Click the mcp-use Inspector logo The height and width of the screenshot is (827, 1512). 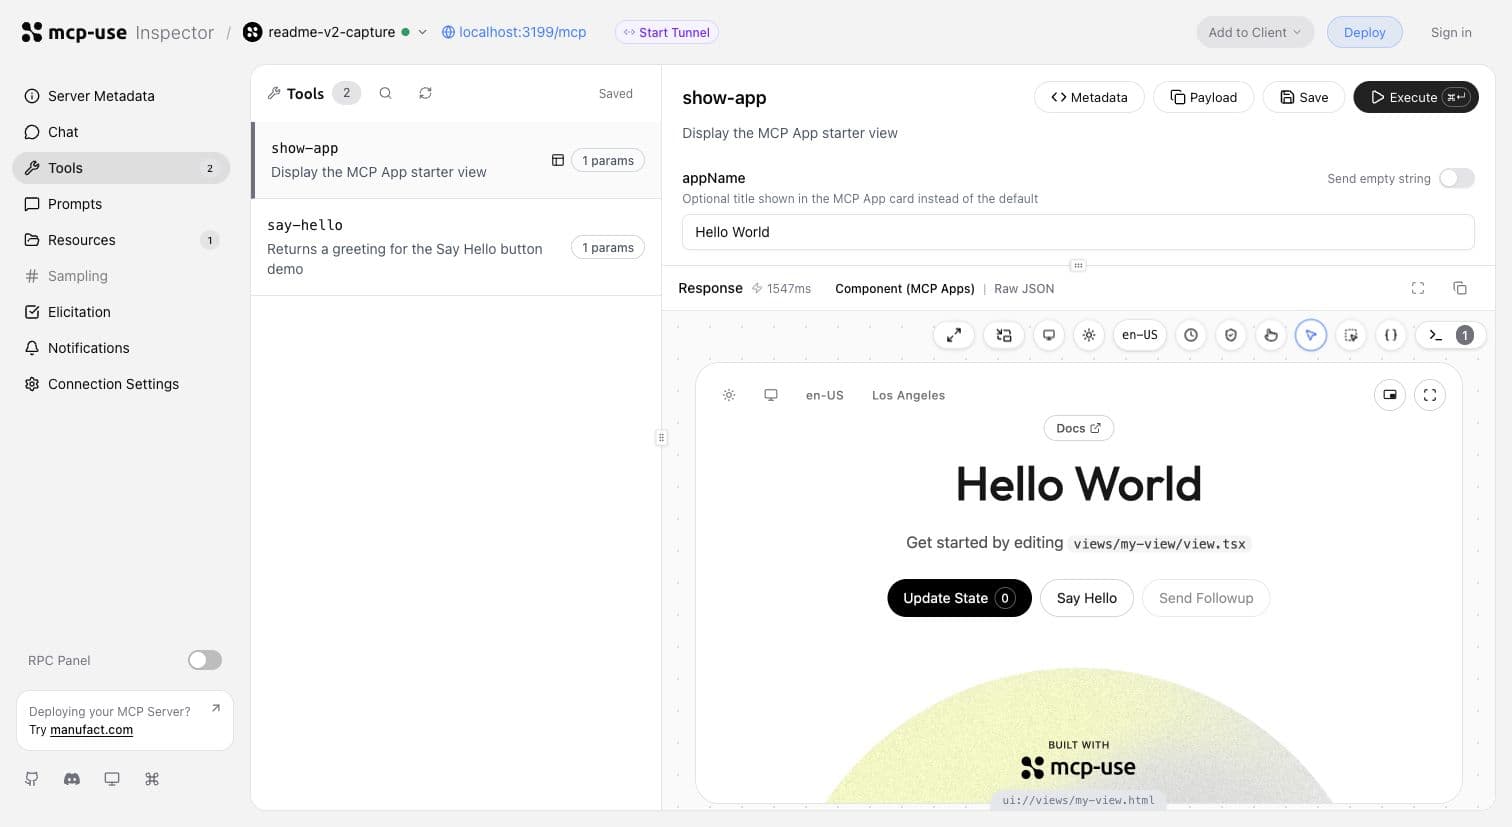click(118, 32)
